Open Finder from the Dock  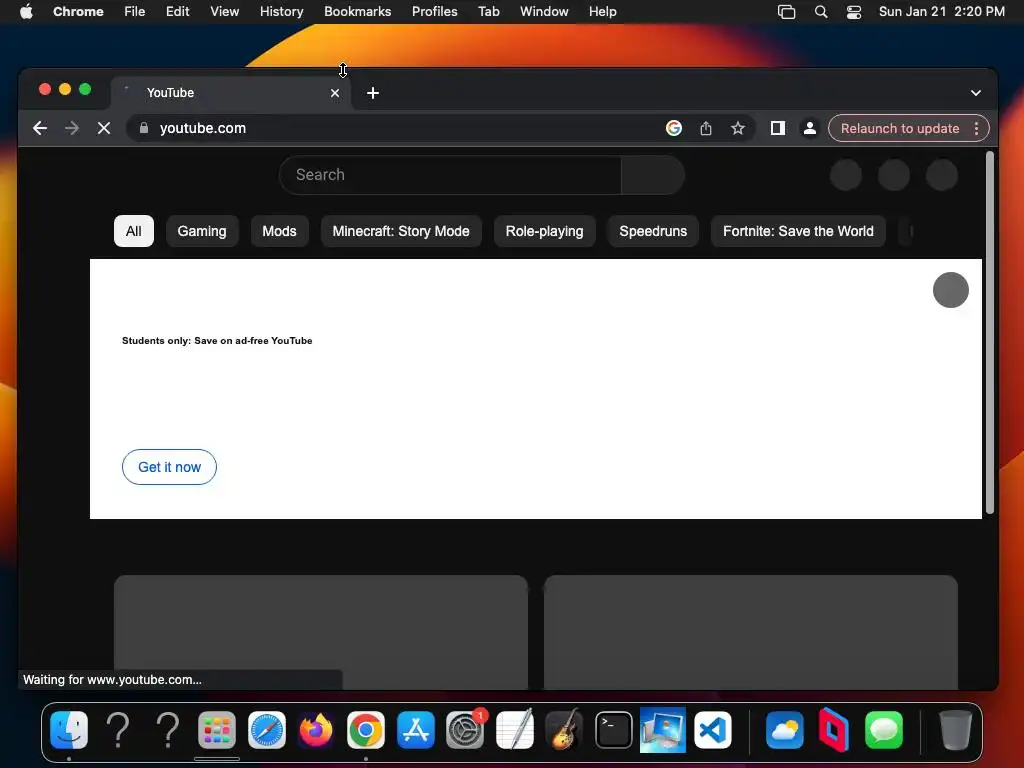pyautogui.click(x=69, y=729)
